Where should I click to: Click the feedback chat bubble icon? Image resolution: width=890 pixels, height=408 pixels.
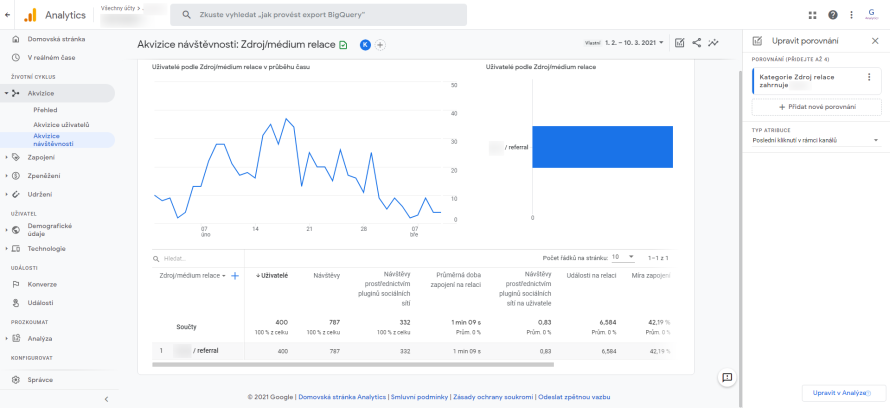(x=727, y=377)
